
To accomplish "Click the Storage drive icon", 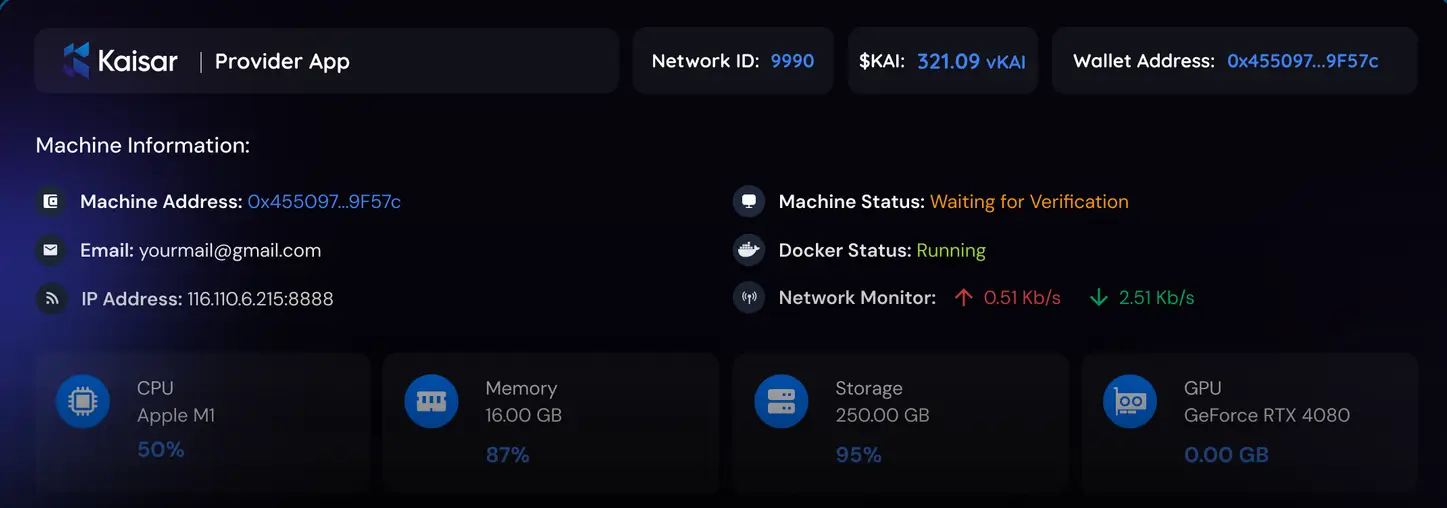I will click(x=780, y=402).
